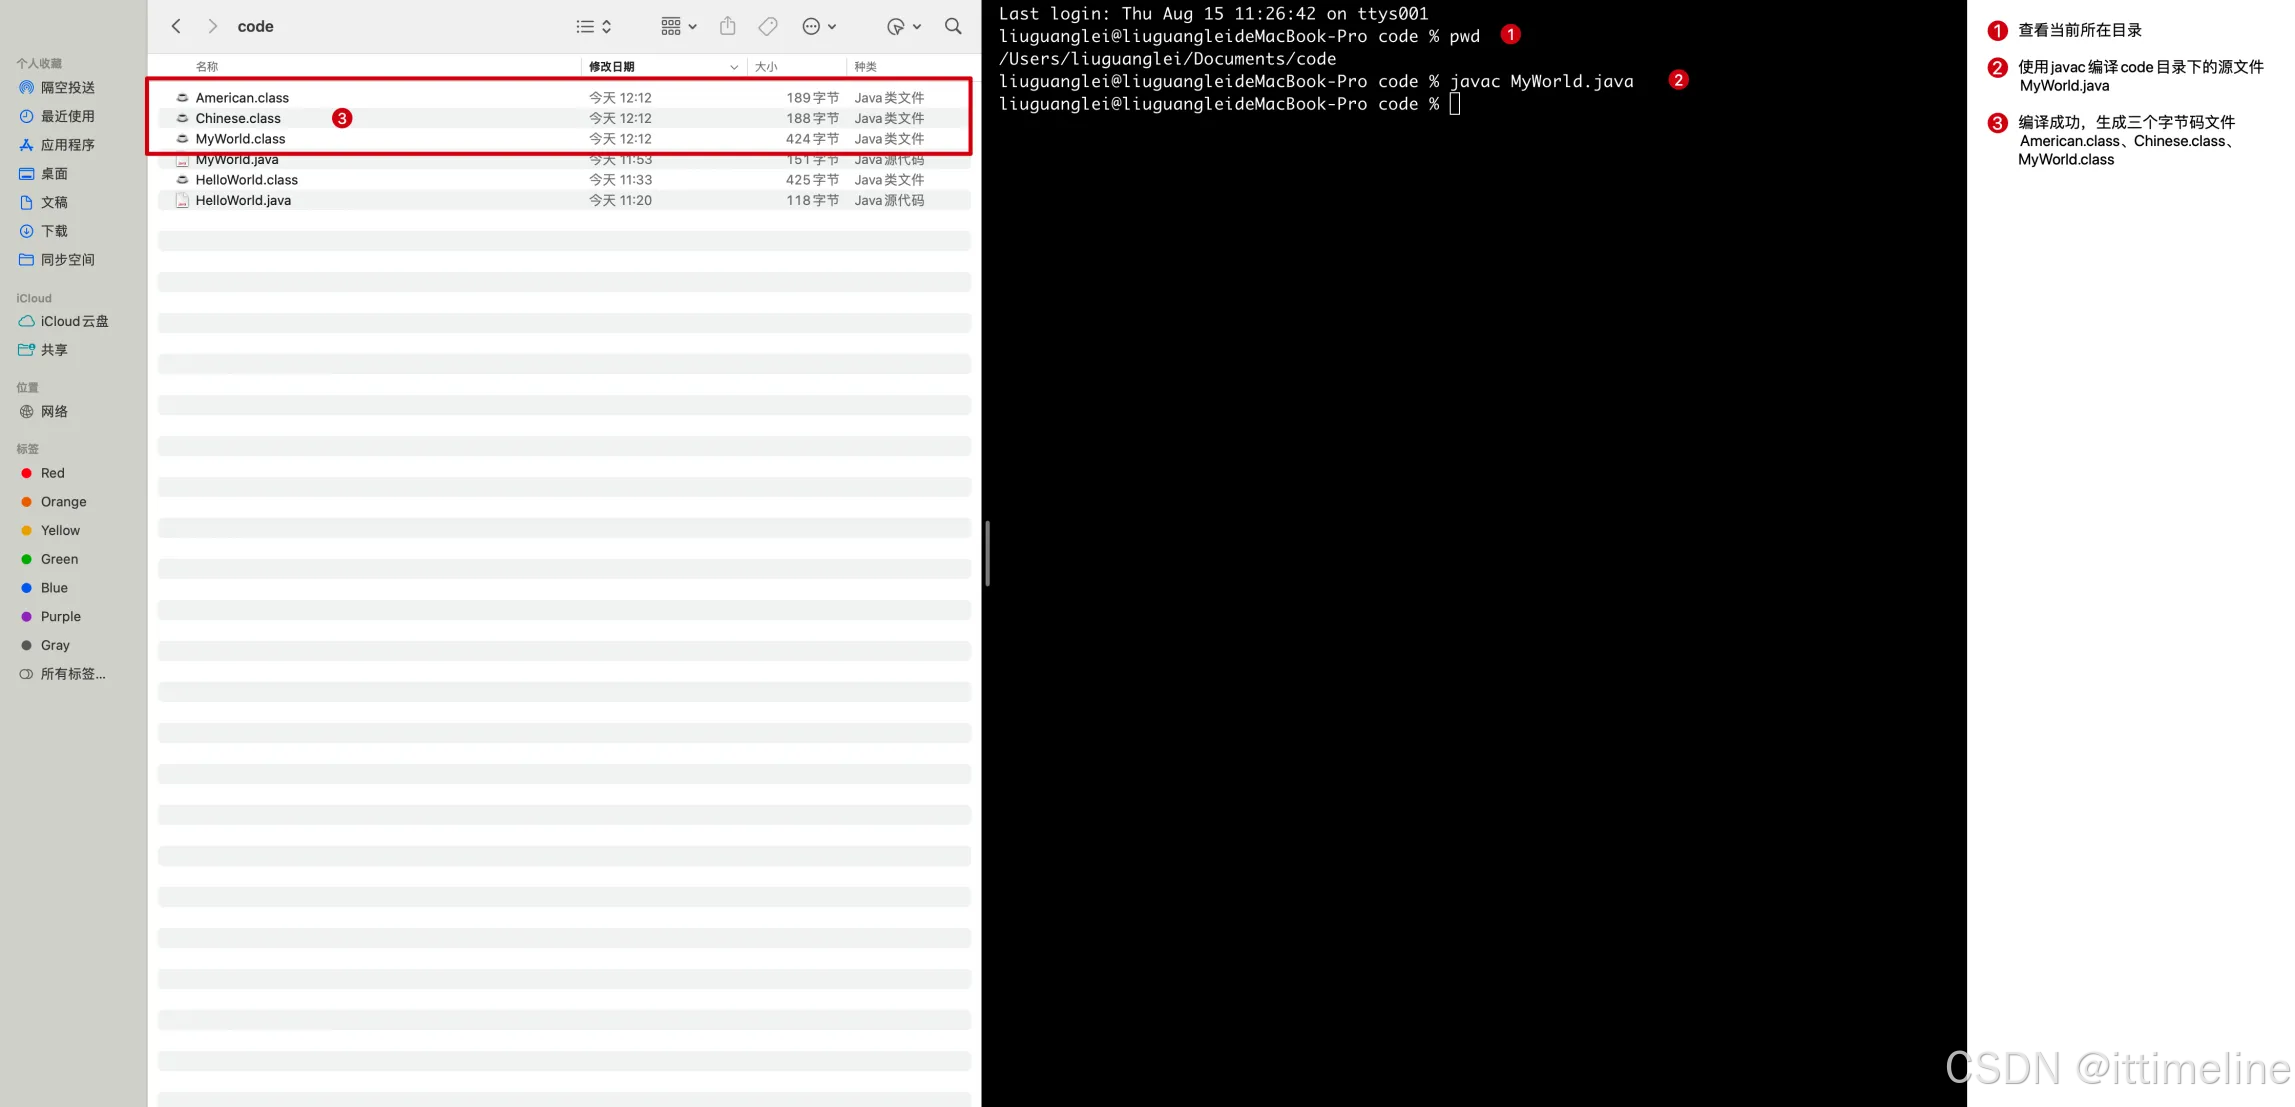The image size is (2295, 1107).
Task: Open the ellipsis action menu
Action: coord(818,27)
